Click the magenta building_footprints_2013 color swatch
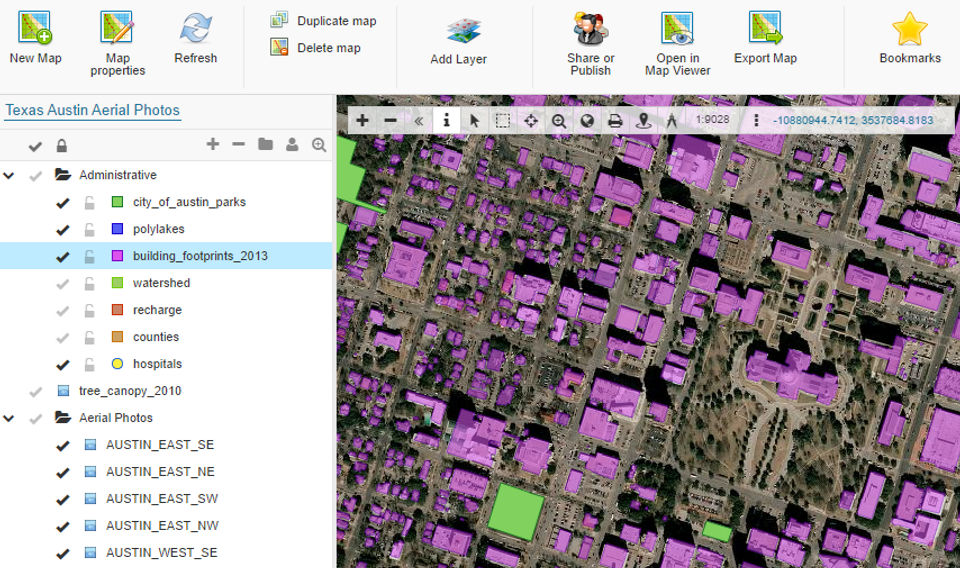Image resolution: width=960 pixels, height=568 pixels. point(117,256)
